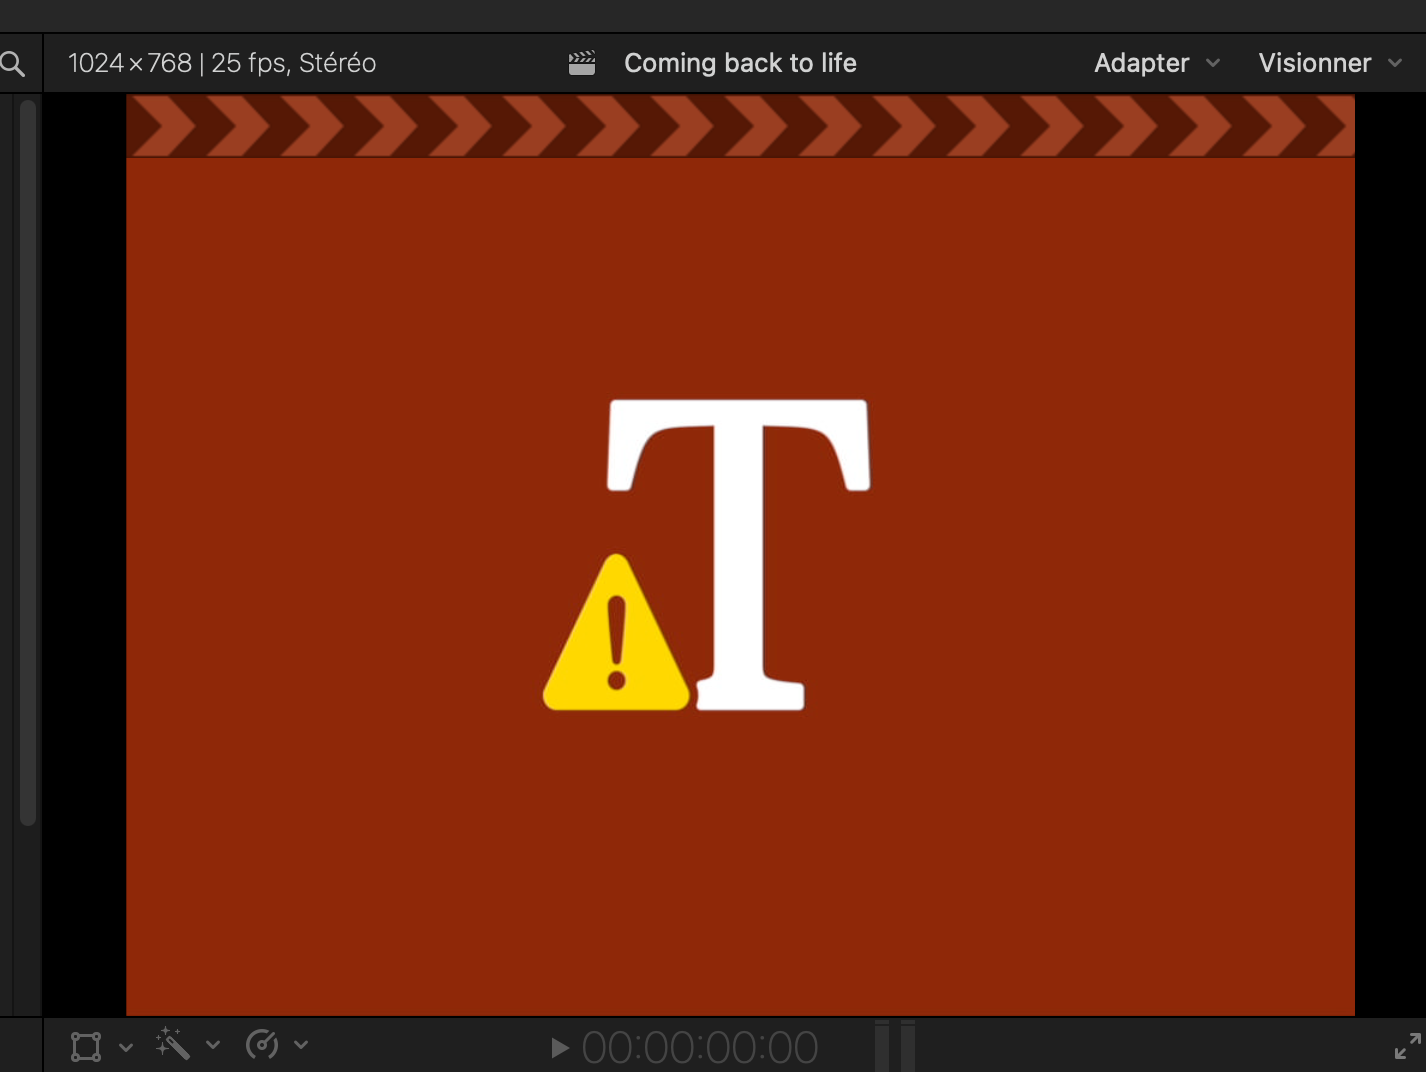Screen dimensions: 1426x1072
Task: Click the search magnifier icon
Action: tap(13, 64)
